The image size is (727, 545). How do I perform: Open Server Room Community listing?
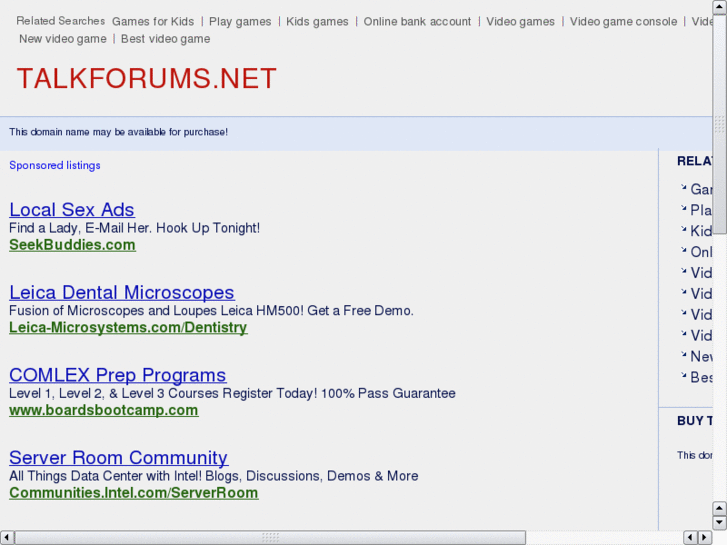click(x=118, y=457)
